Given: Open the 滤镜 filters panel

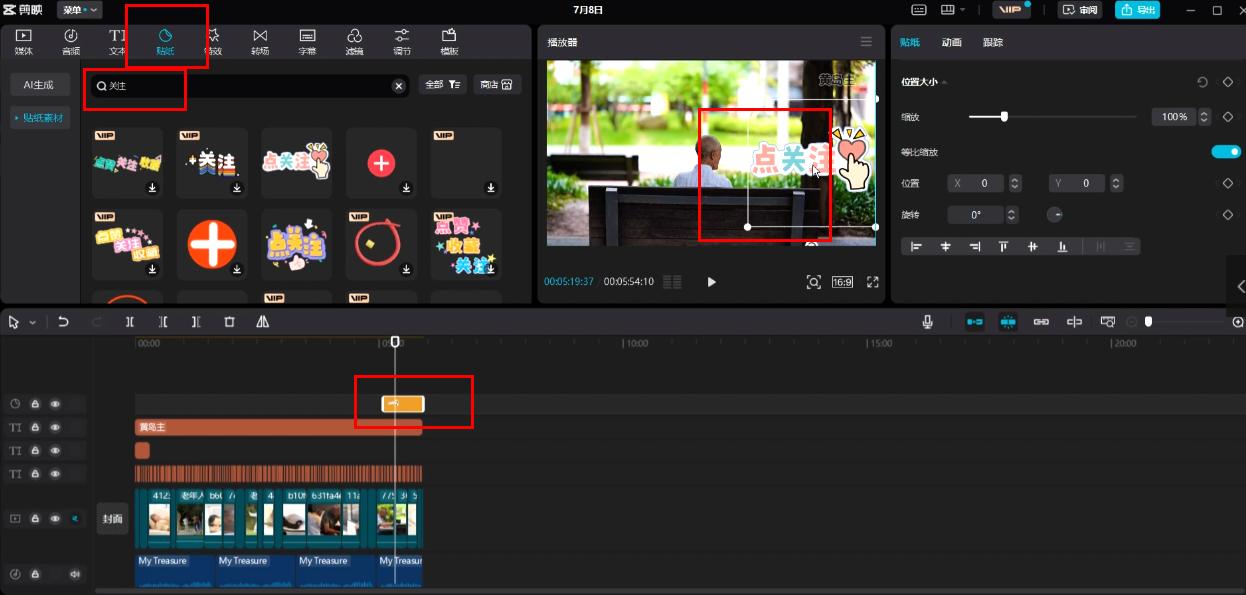Looking at the screenshot, I should click(x=355, y=41).
